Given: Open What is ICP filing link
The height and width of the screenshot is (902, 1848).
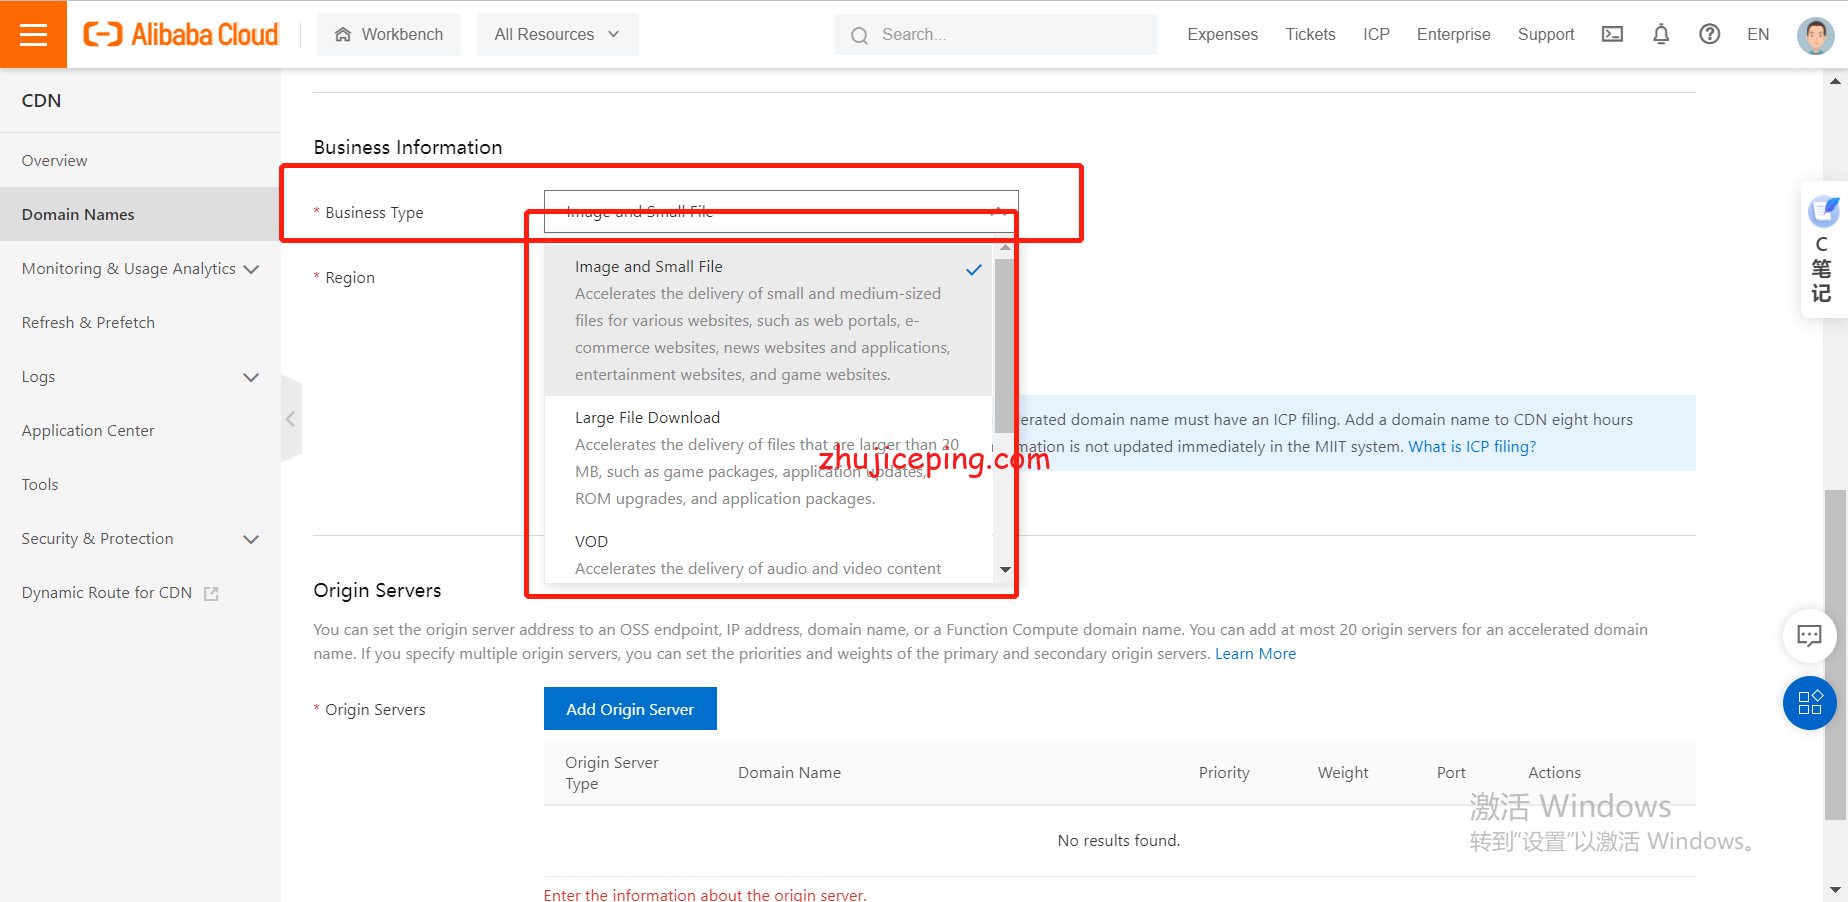Looking at the screenshot, I should pos(1472,446).
